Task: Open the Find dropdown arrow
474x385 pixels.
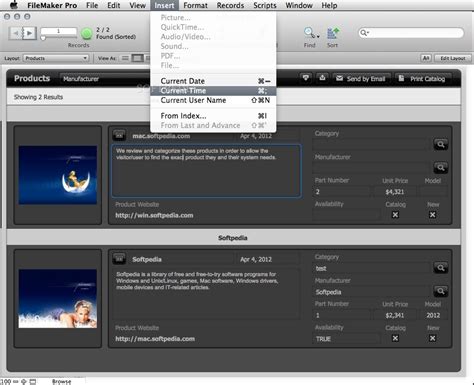Action: pos(318,36)
